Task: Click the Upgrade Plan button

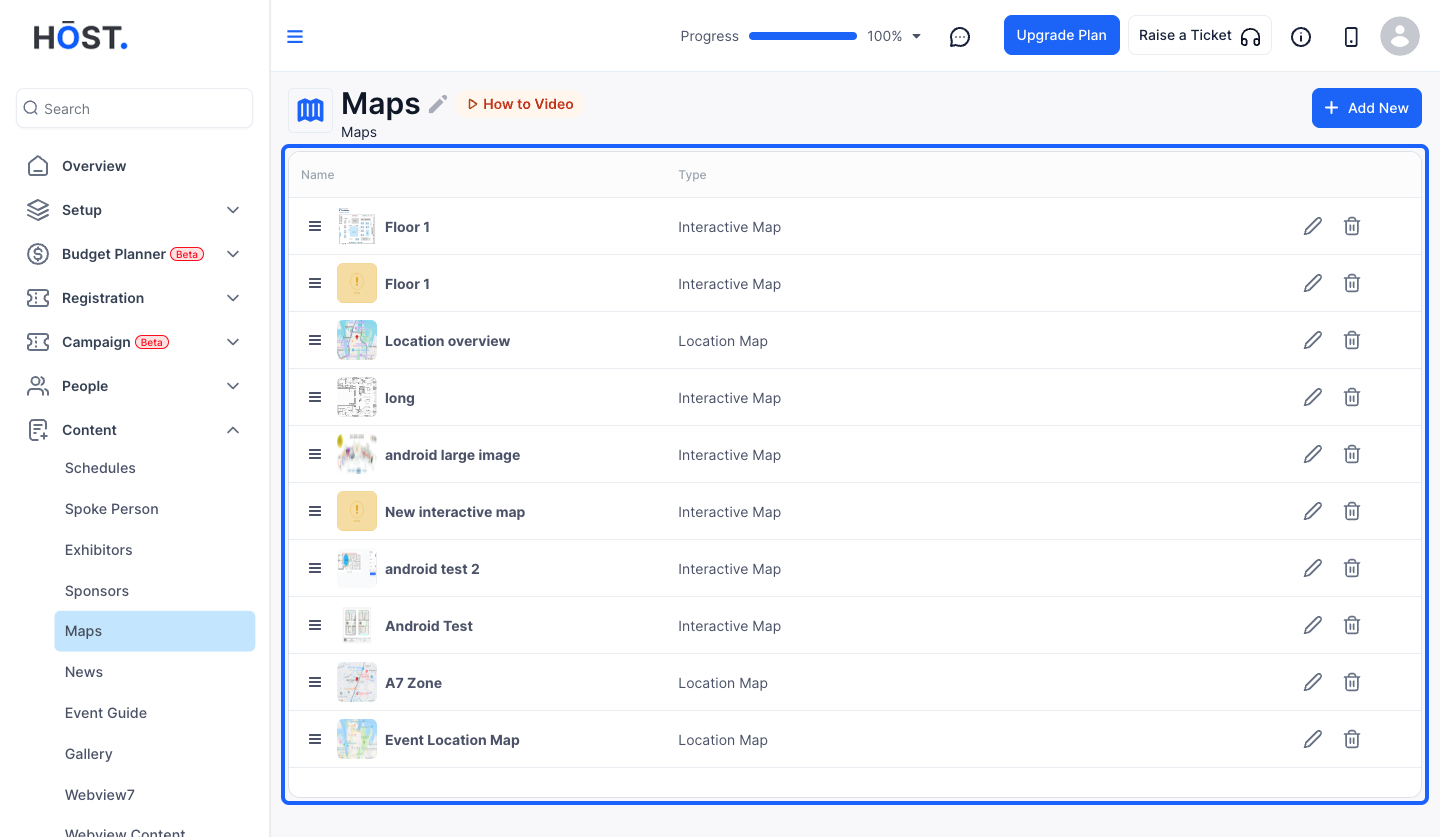Action: click(x=1062, y=35)
